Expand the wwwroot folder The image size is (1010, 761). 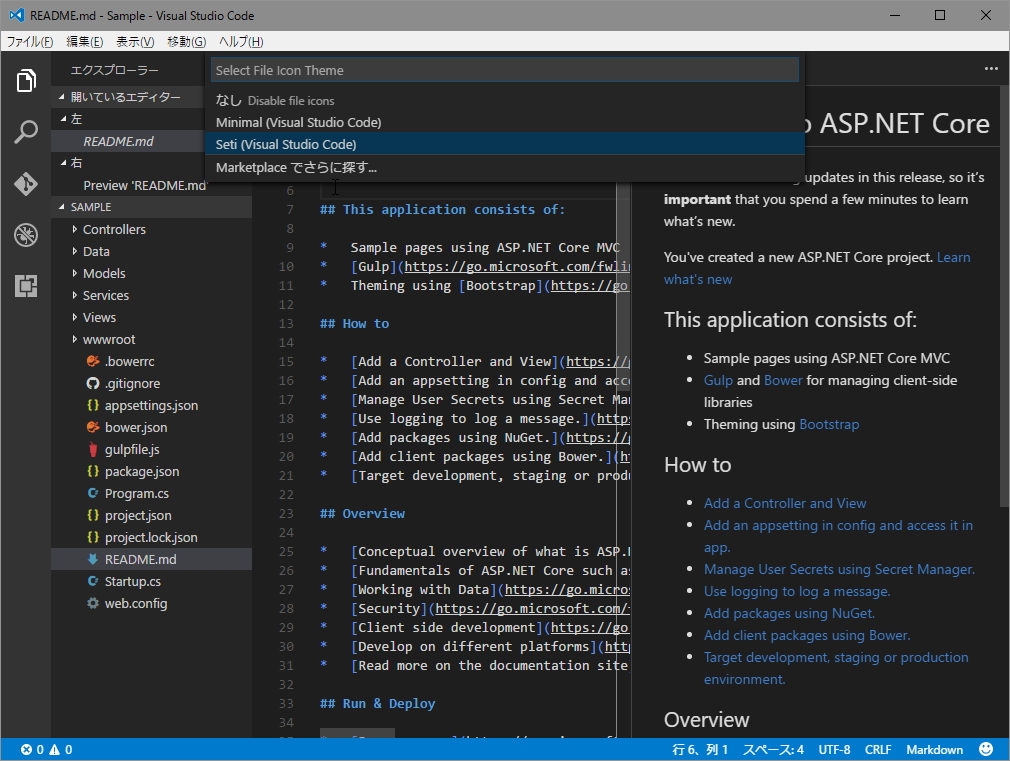click(108, 339)
